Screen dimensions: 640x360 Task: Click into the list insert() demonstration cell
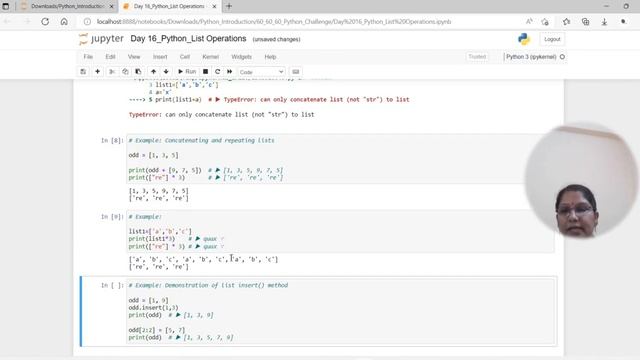(x=341, y=311)
